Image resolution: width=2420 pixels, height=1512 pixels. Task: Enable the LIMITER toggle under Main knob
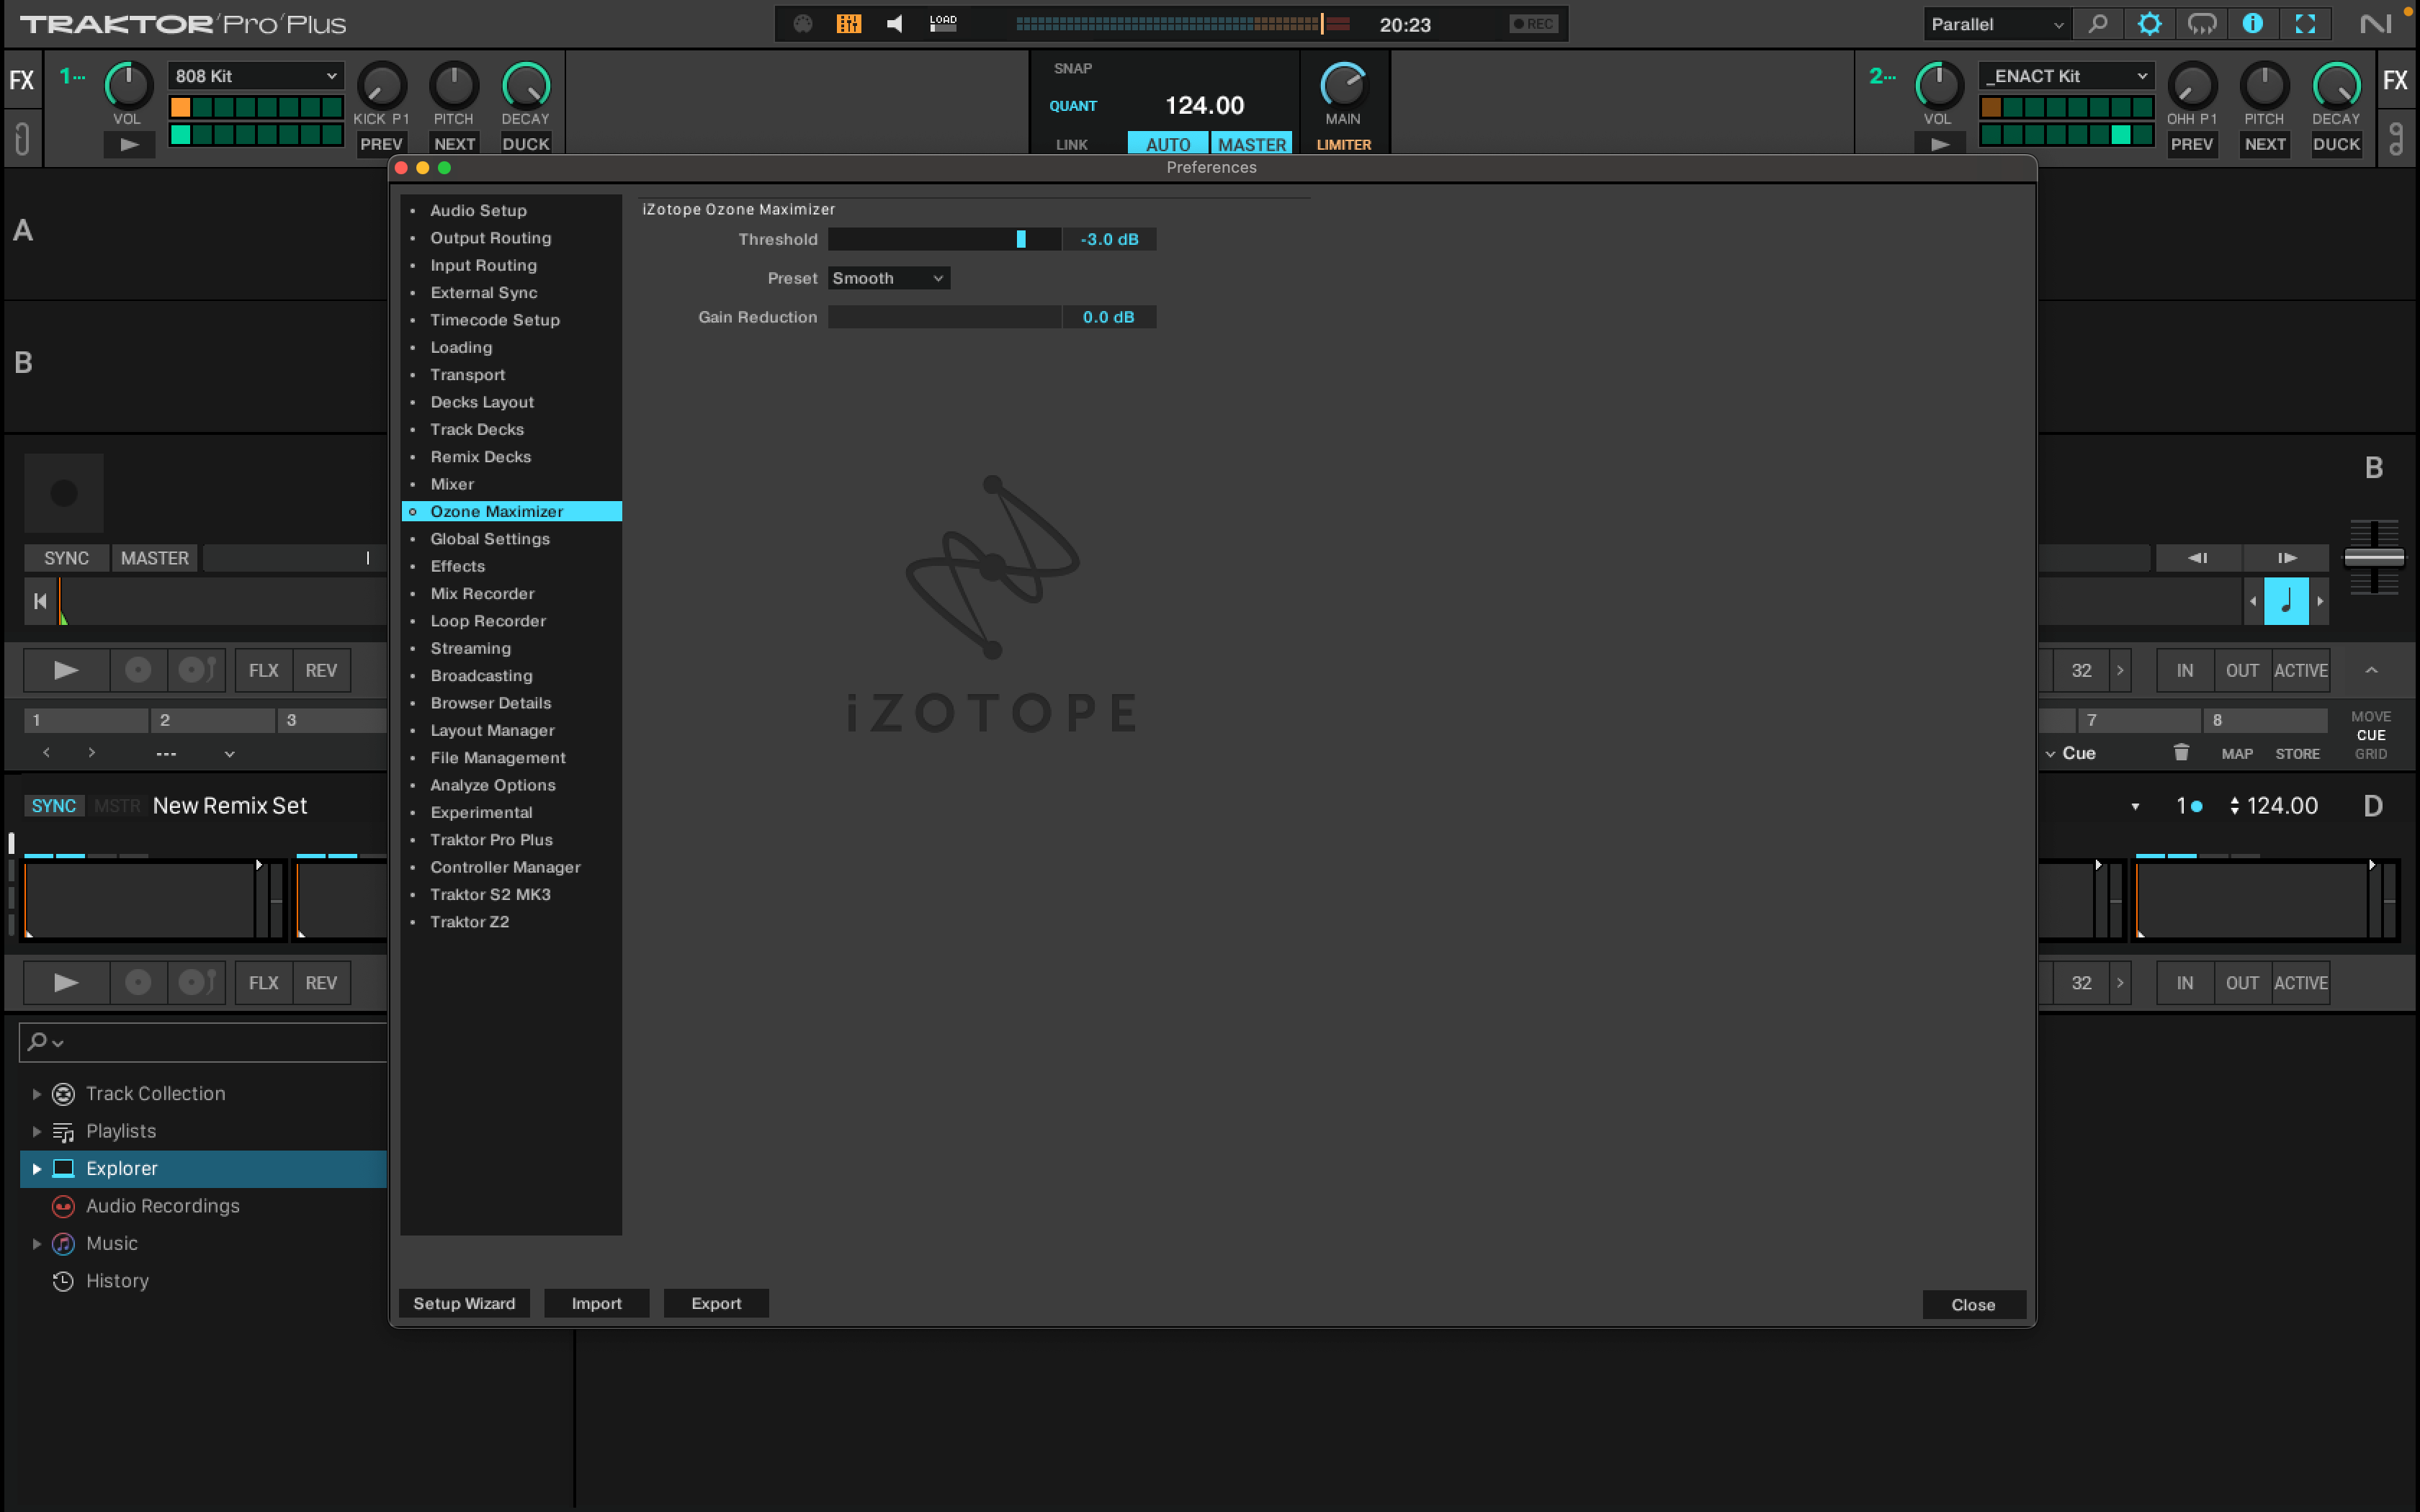[1343, 145]
